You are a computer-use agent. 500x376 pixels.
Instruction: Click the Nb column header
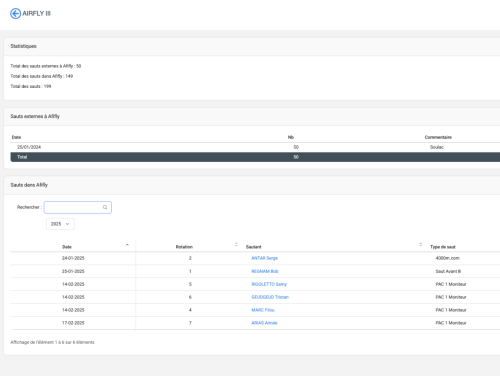point(291,137)
